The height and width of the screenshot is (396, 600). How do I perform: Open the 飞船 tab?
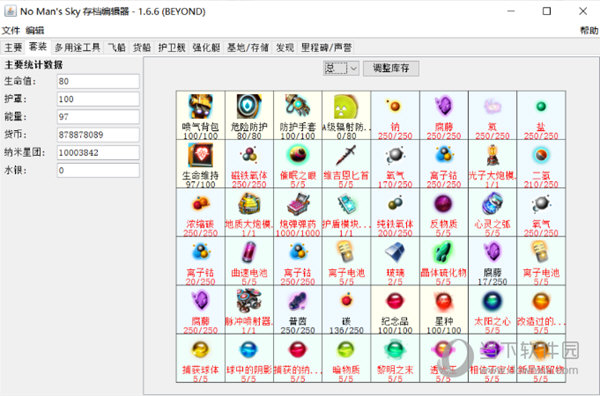point(116,47)
